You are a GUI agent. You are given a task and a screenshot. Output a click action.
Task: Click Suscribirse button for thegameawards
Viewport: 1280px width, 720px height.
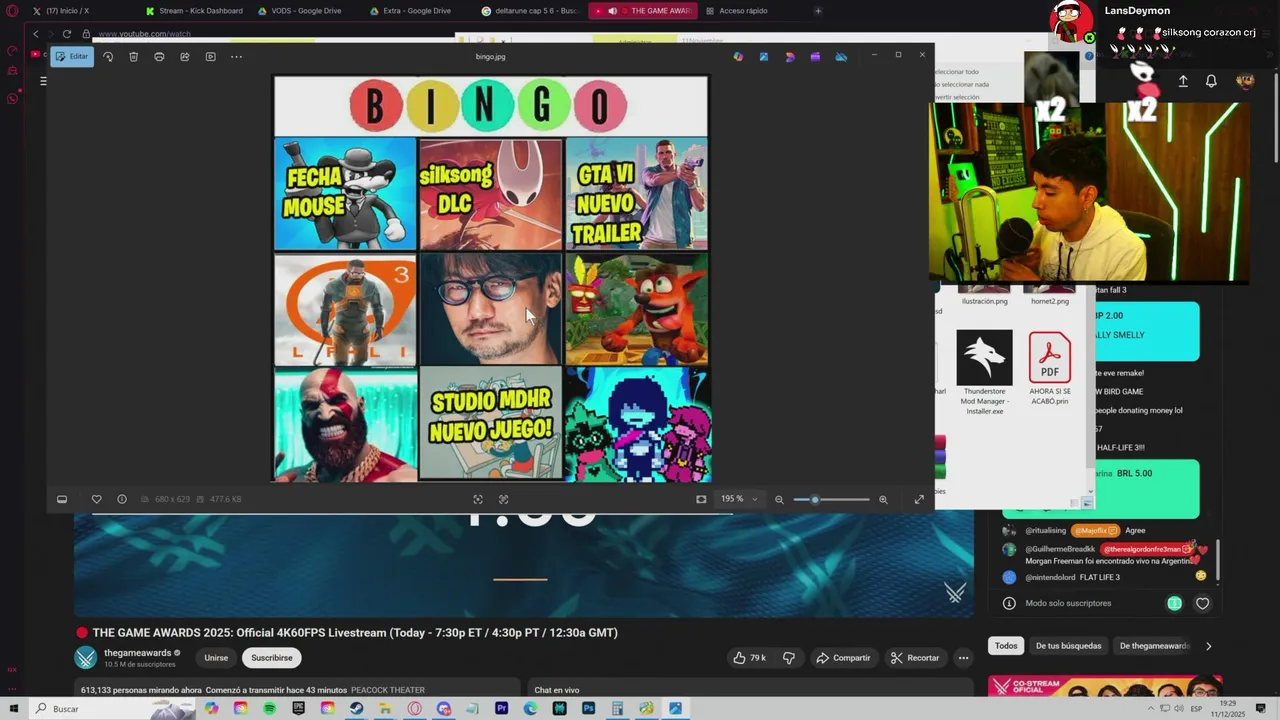(x=272, y=658)
